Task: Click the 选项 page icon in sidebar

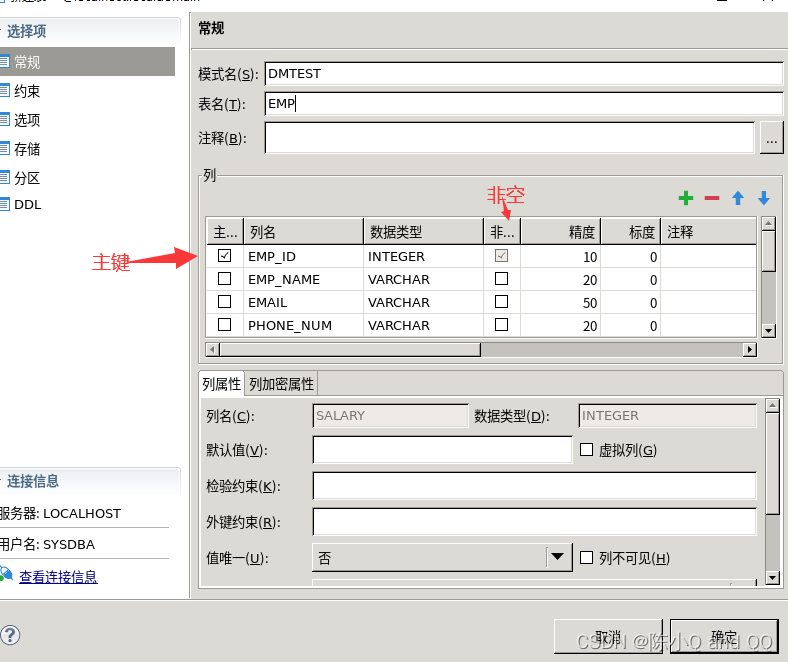Action: (5, 120)
